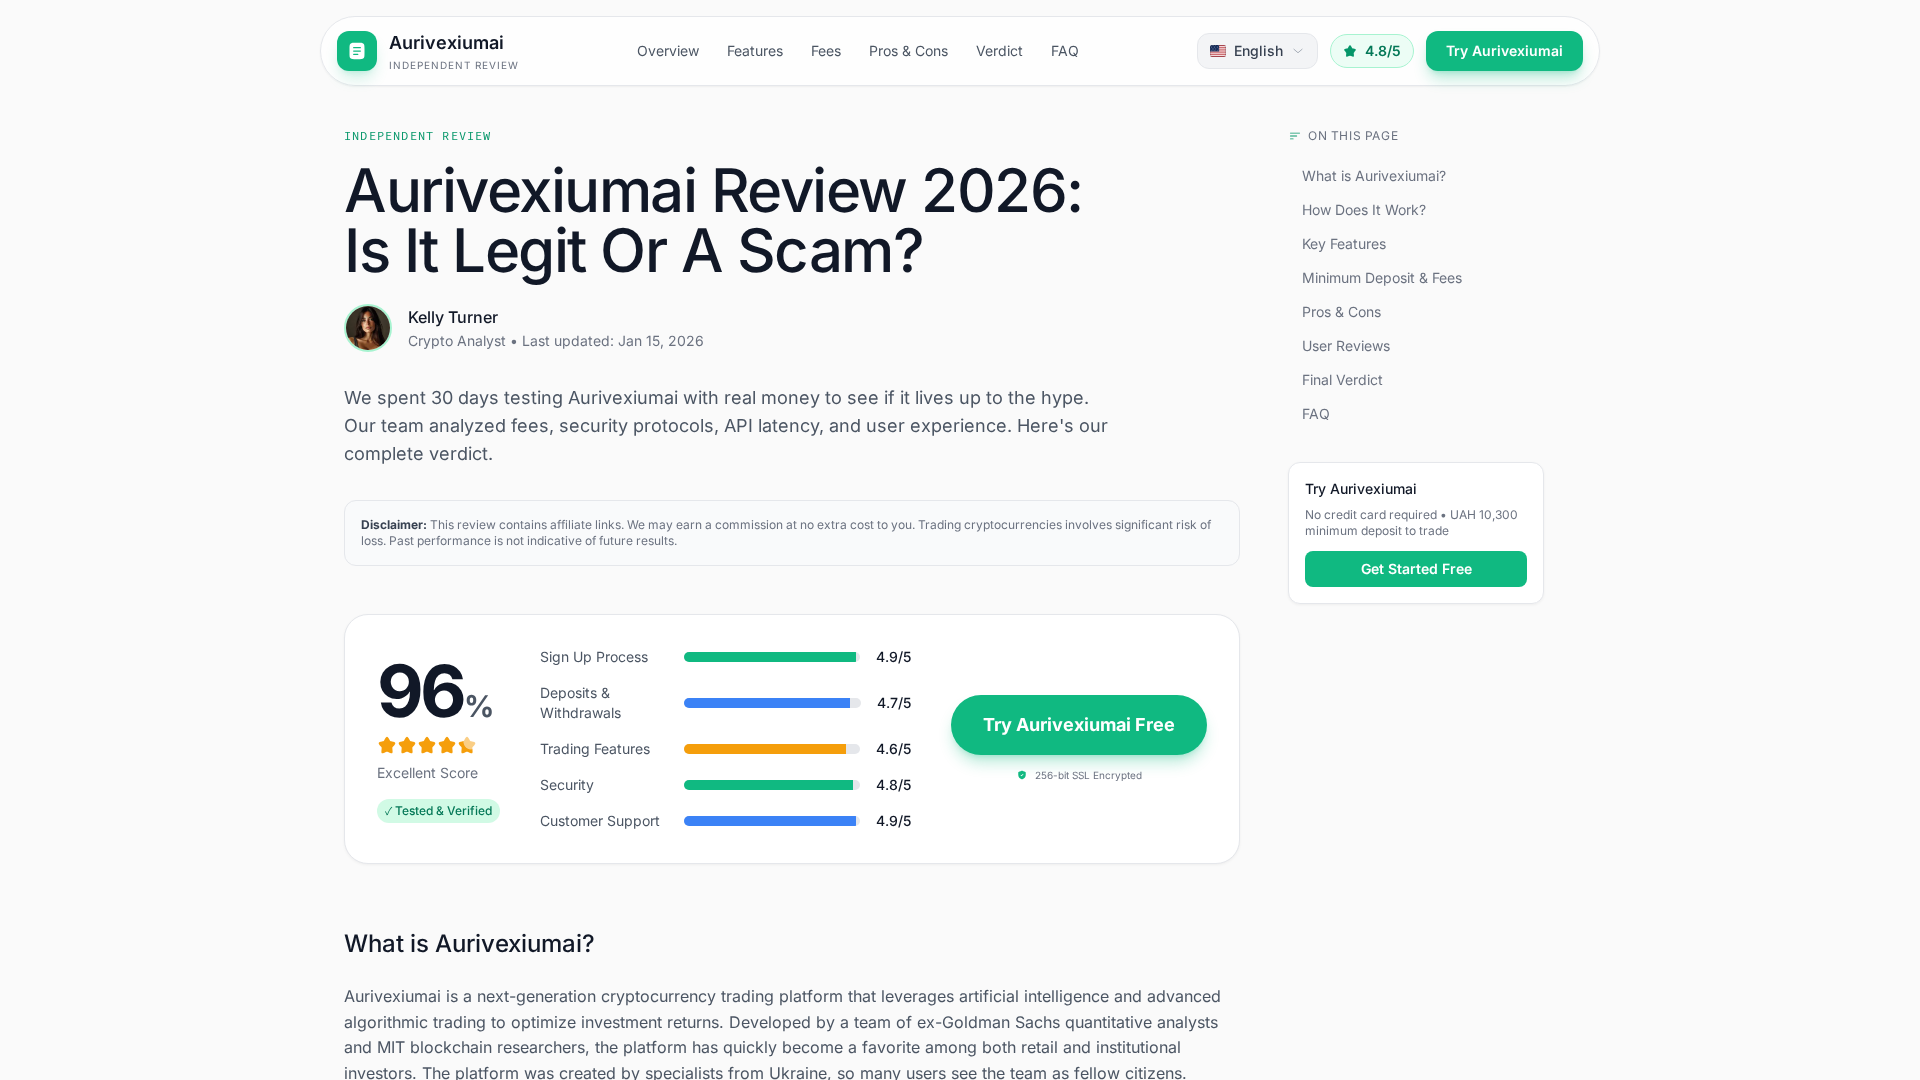Image resolution: width=1920 pixels, height=1080 pixels.
Task: Open the English language dropdown
Action: [1257, 51]
